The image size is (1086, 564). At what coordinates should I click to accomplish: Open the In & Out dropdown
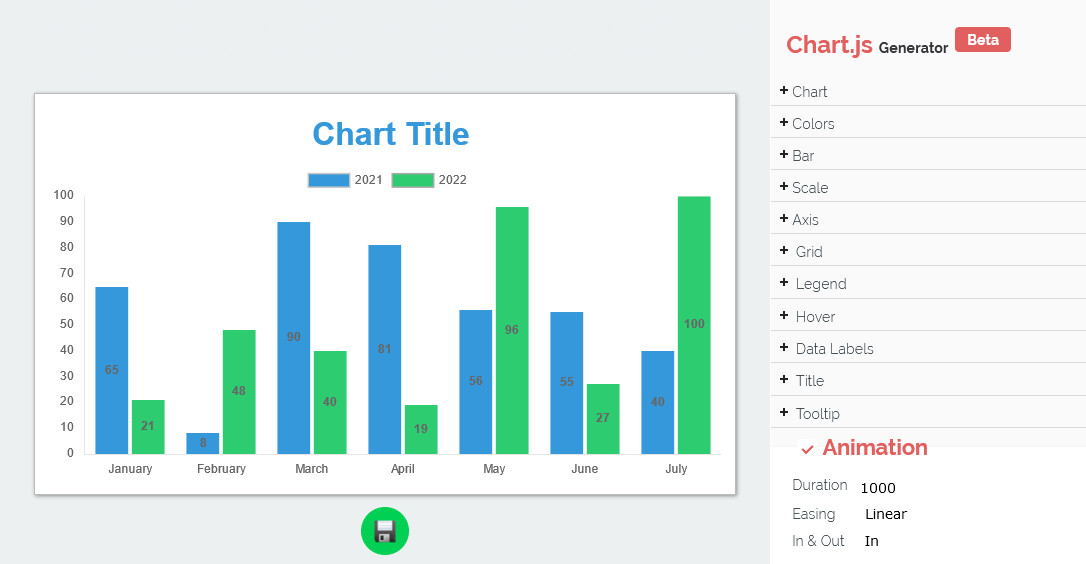click(872, 541)
